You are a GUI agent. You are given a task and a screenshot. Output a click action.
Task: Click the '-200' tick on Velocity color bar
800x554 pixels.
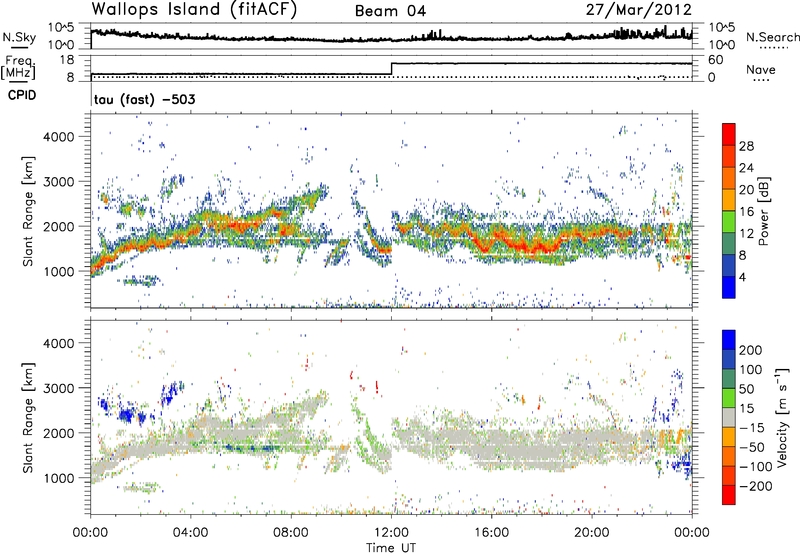[x=756, y=486]
